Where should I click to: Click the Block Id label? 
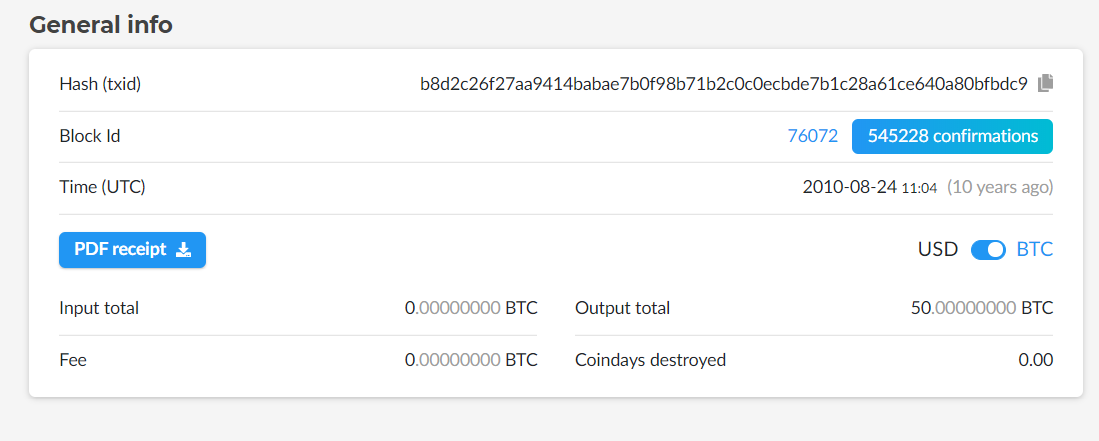[x=90, y=136]
